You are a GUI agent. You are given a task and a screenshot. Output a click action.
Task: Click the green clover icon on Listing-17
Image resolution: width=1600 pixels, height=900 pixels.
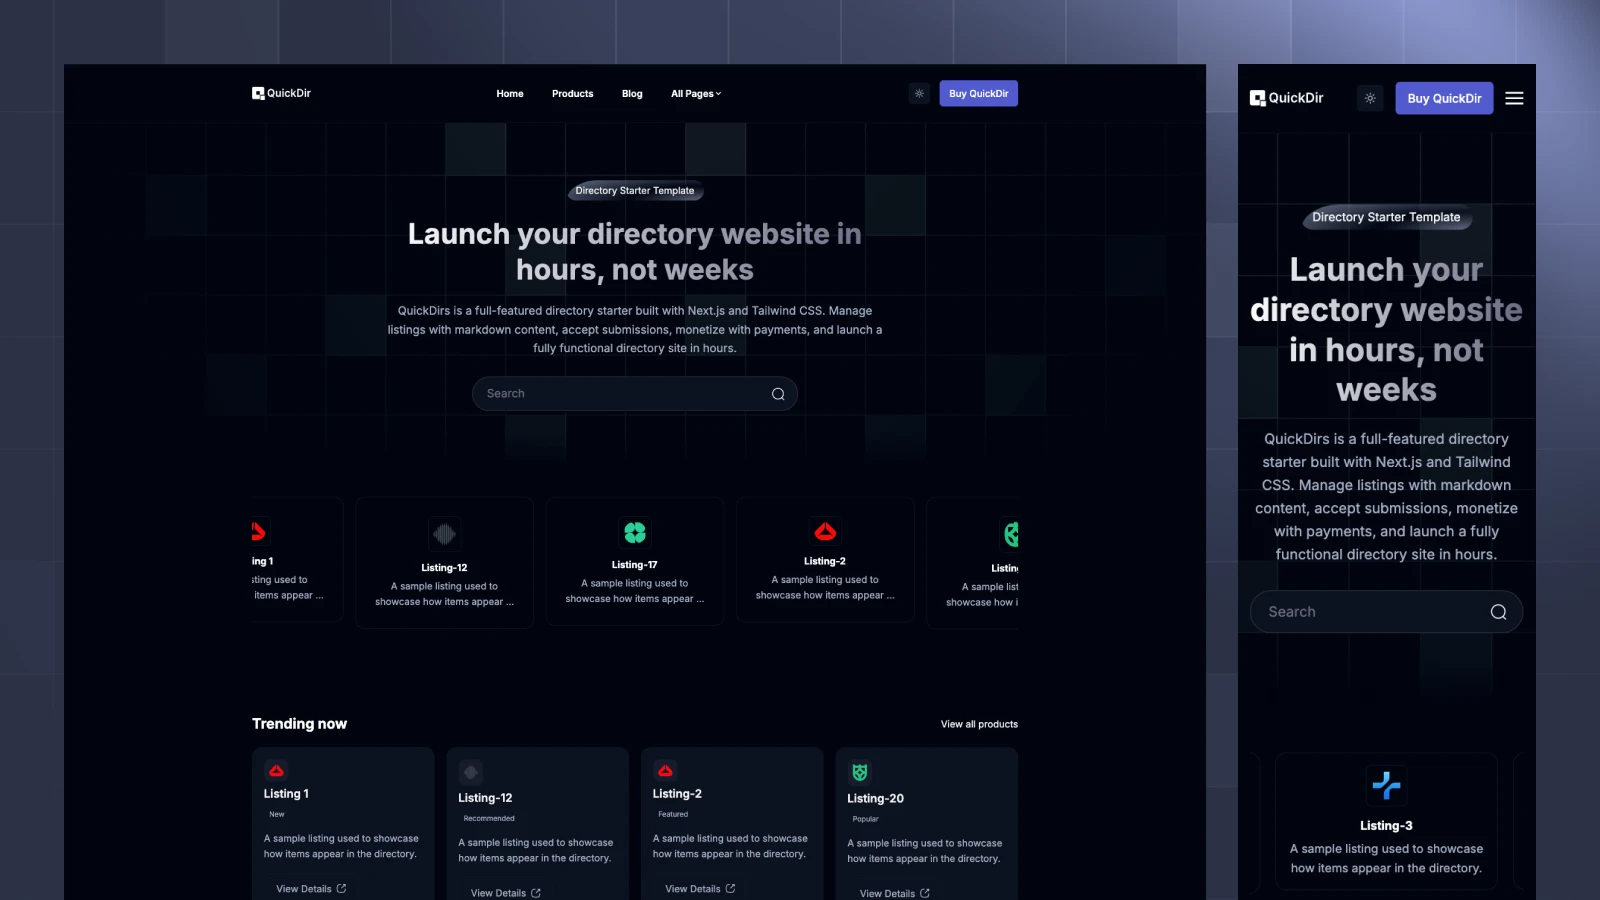pos(635,532)
